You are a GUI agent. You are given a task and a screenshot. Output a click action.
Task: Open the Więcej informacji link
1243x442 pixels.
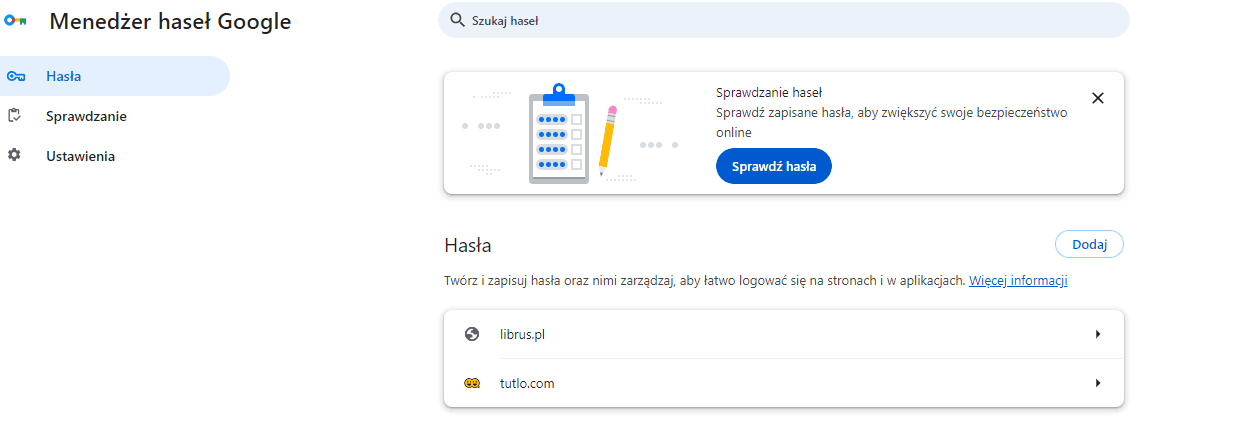(1018, 281)
